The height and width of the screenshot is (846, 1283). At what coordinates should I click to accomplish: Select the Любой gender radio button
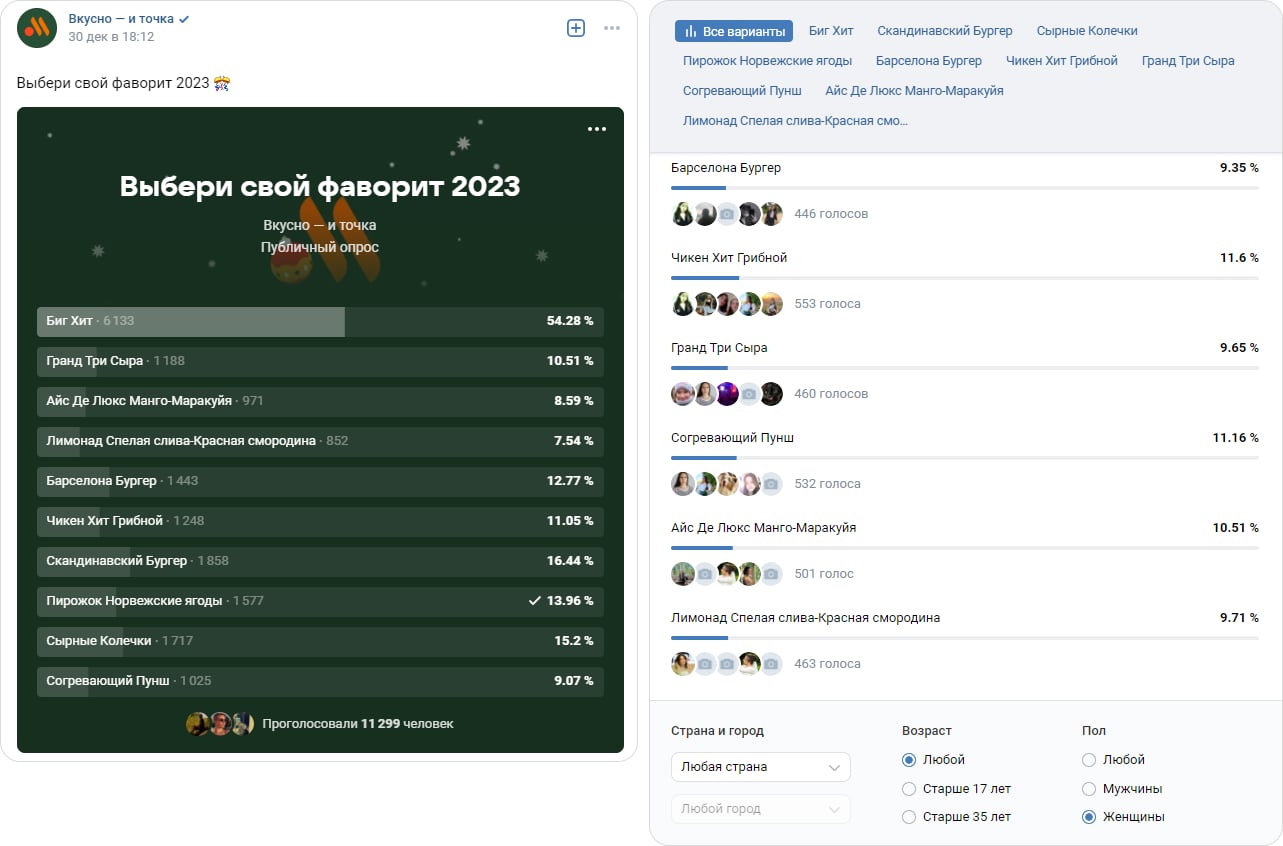[1089, 760]
